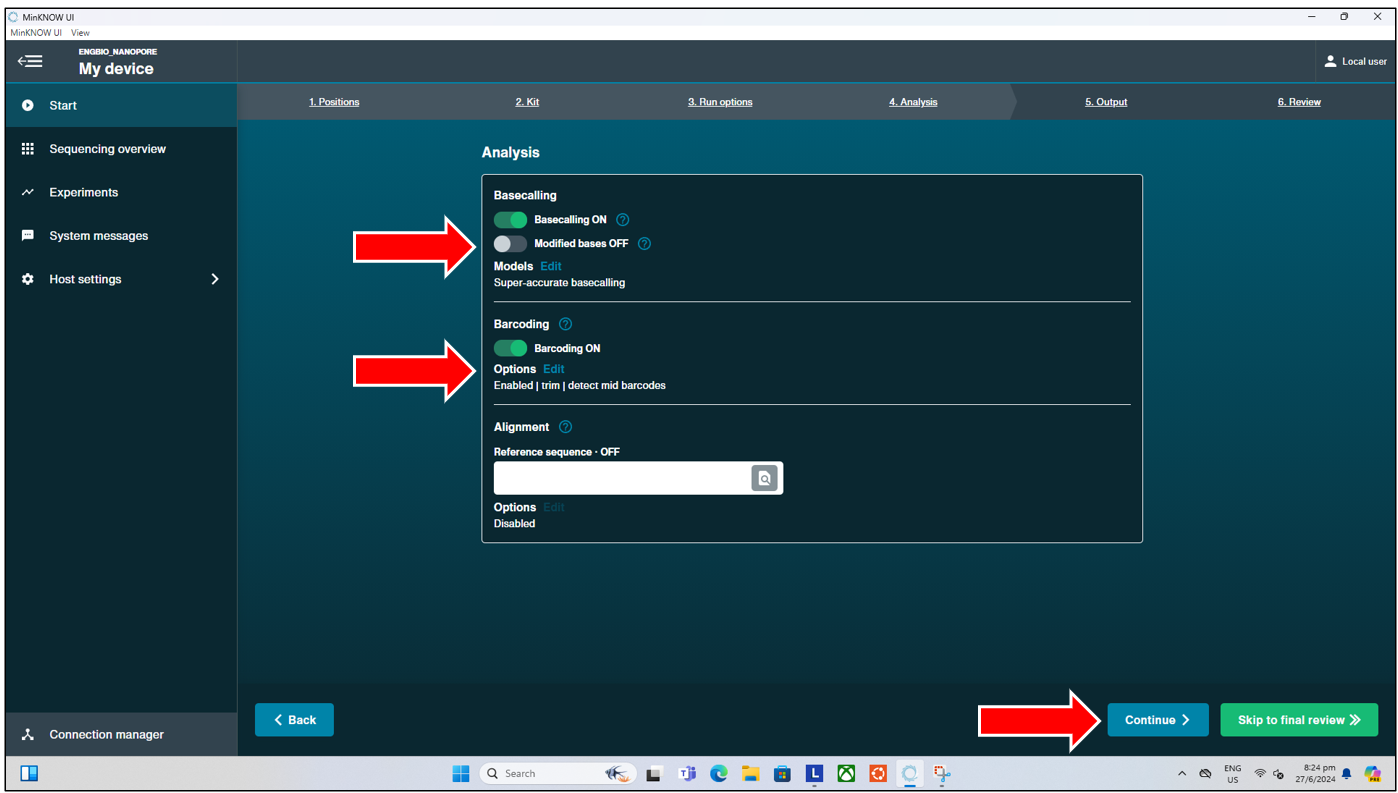Go to step 3. Run options
This screenshot has height=793, width=1398.
pyautogui.click(x=720, y=102)
